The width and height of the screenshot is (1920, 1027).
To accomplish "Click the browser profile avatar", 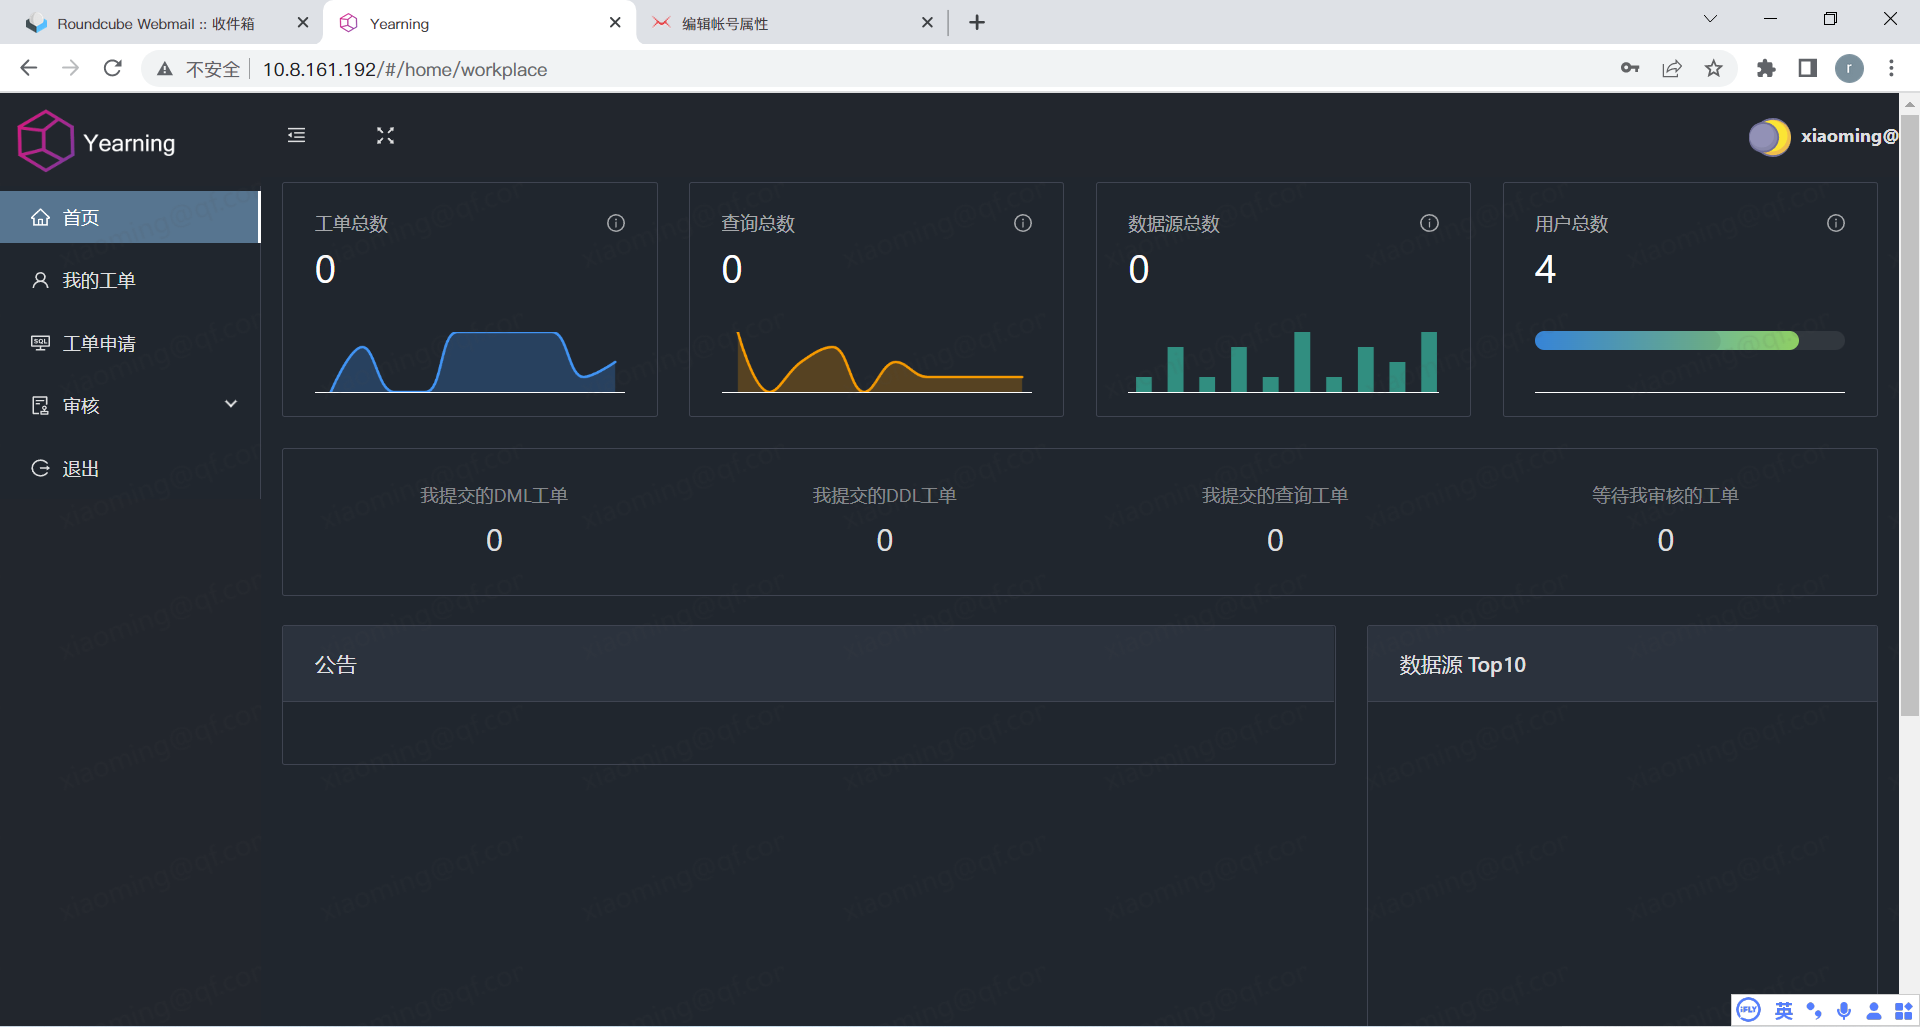I will tap(1849, 68).
